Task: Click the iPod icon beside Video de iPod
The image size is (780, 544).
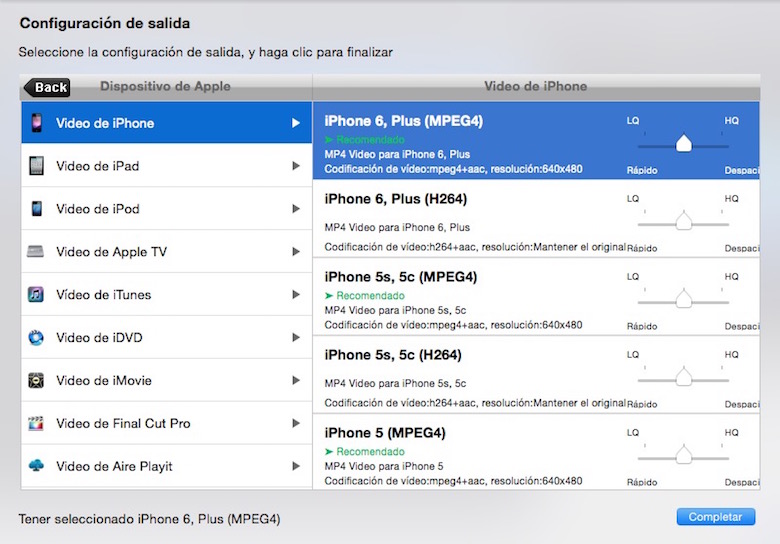Action: [x=36, y=208]
